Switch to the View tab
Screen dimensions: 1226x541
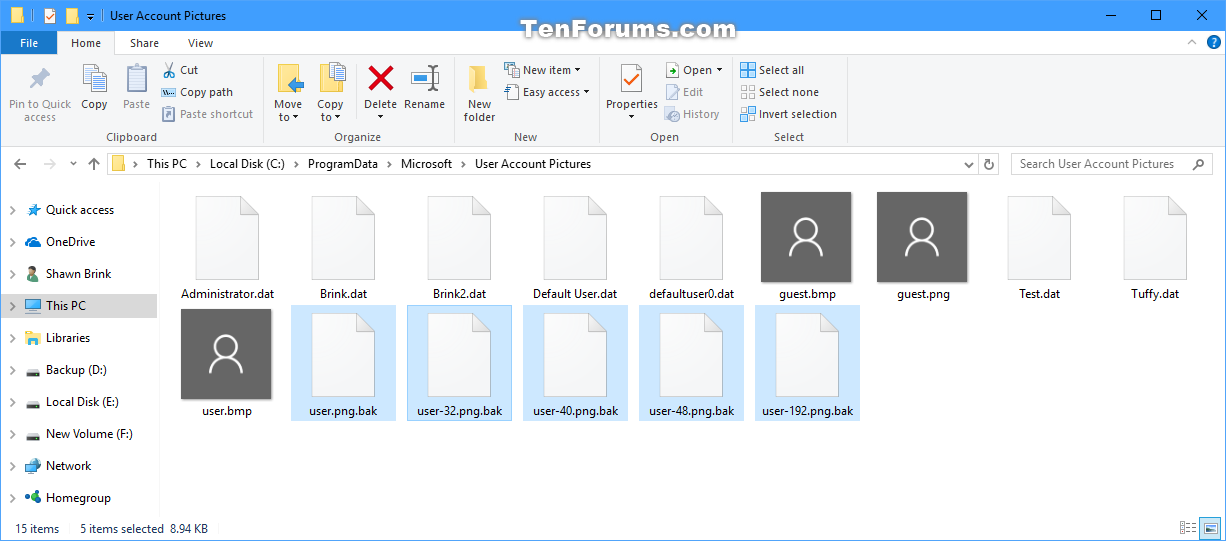(x=200, y=43)
